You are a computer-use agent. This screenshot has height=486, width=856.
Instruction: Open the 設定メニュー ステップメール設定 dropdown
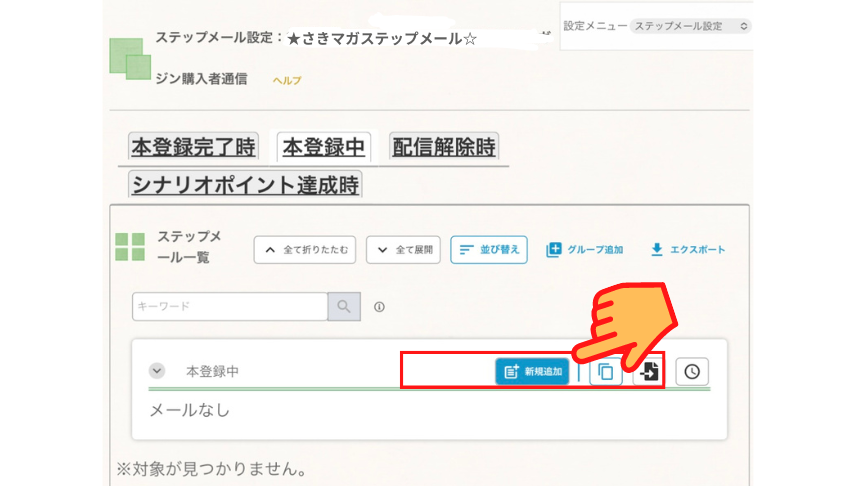coord(691,26)
